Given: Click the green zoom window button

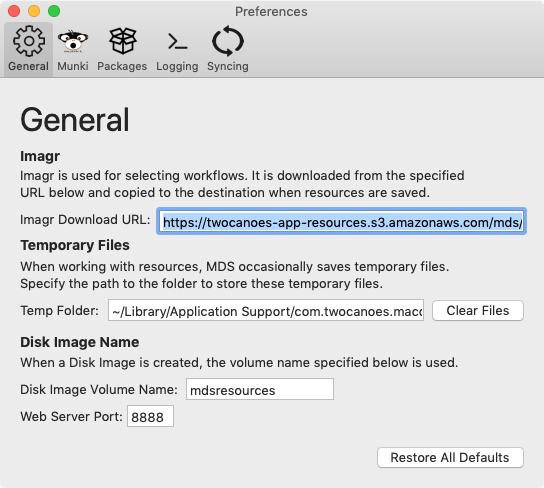Looking at the screenshot, I should [54, 11].
